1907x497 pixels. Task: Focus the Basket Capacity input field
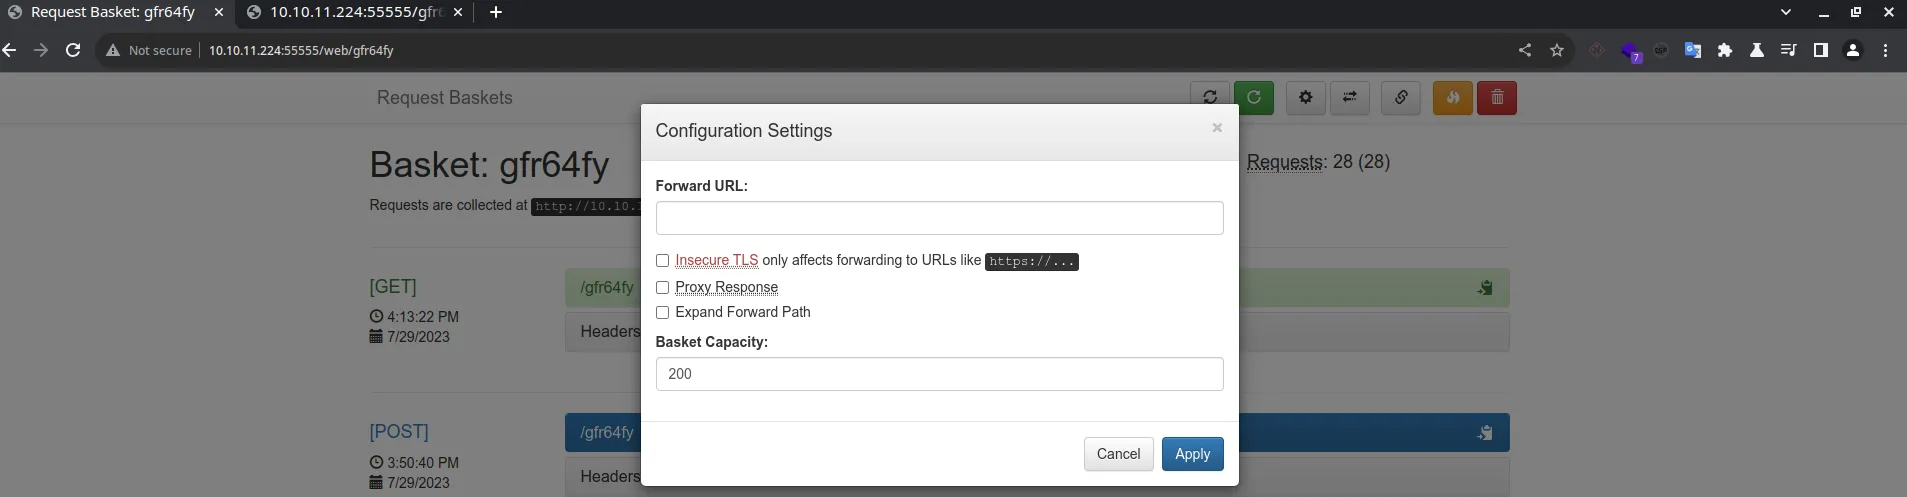coord(939,374)
